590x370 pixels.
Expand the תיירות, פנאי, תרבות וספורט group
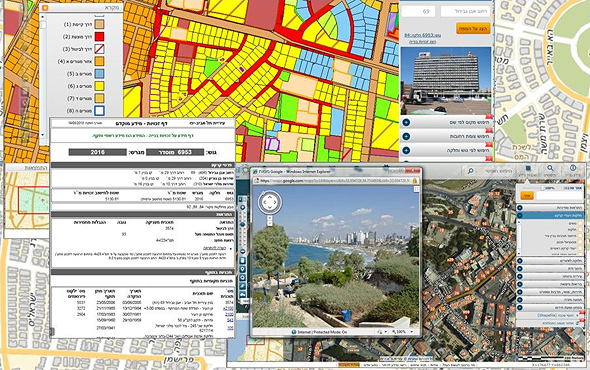[520, 292]
